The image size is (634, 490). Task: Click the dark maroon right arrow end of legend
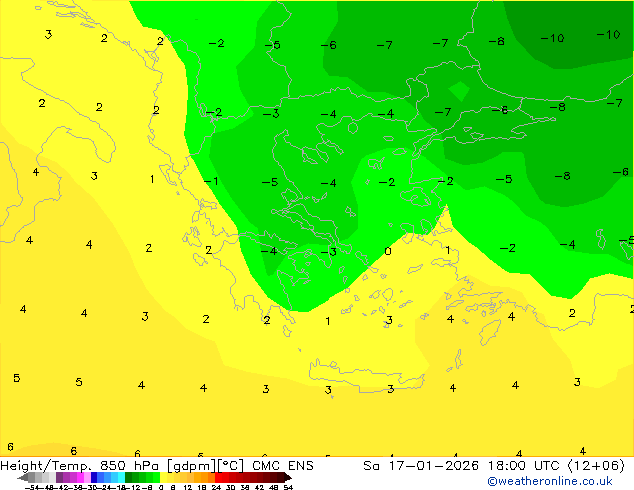tap(288, 477)
